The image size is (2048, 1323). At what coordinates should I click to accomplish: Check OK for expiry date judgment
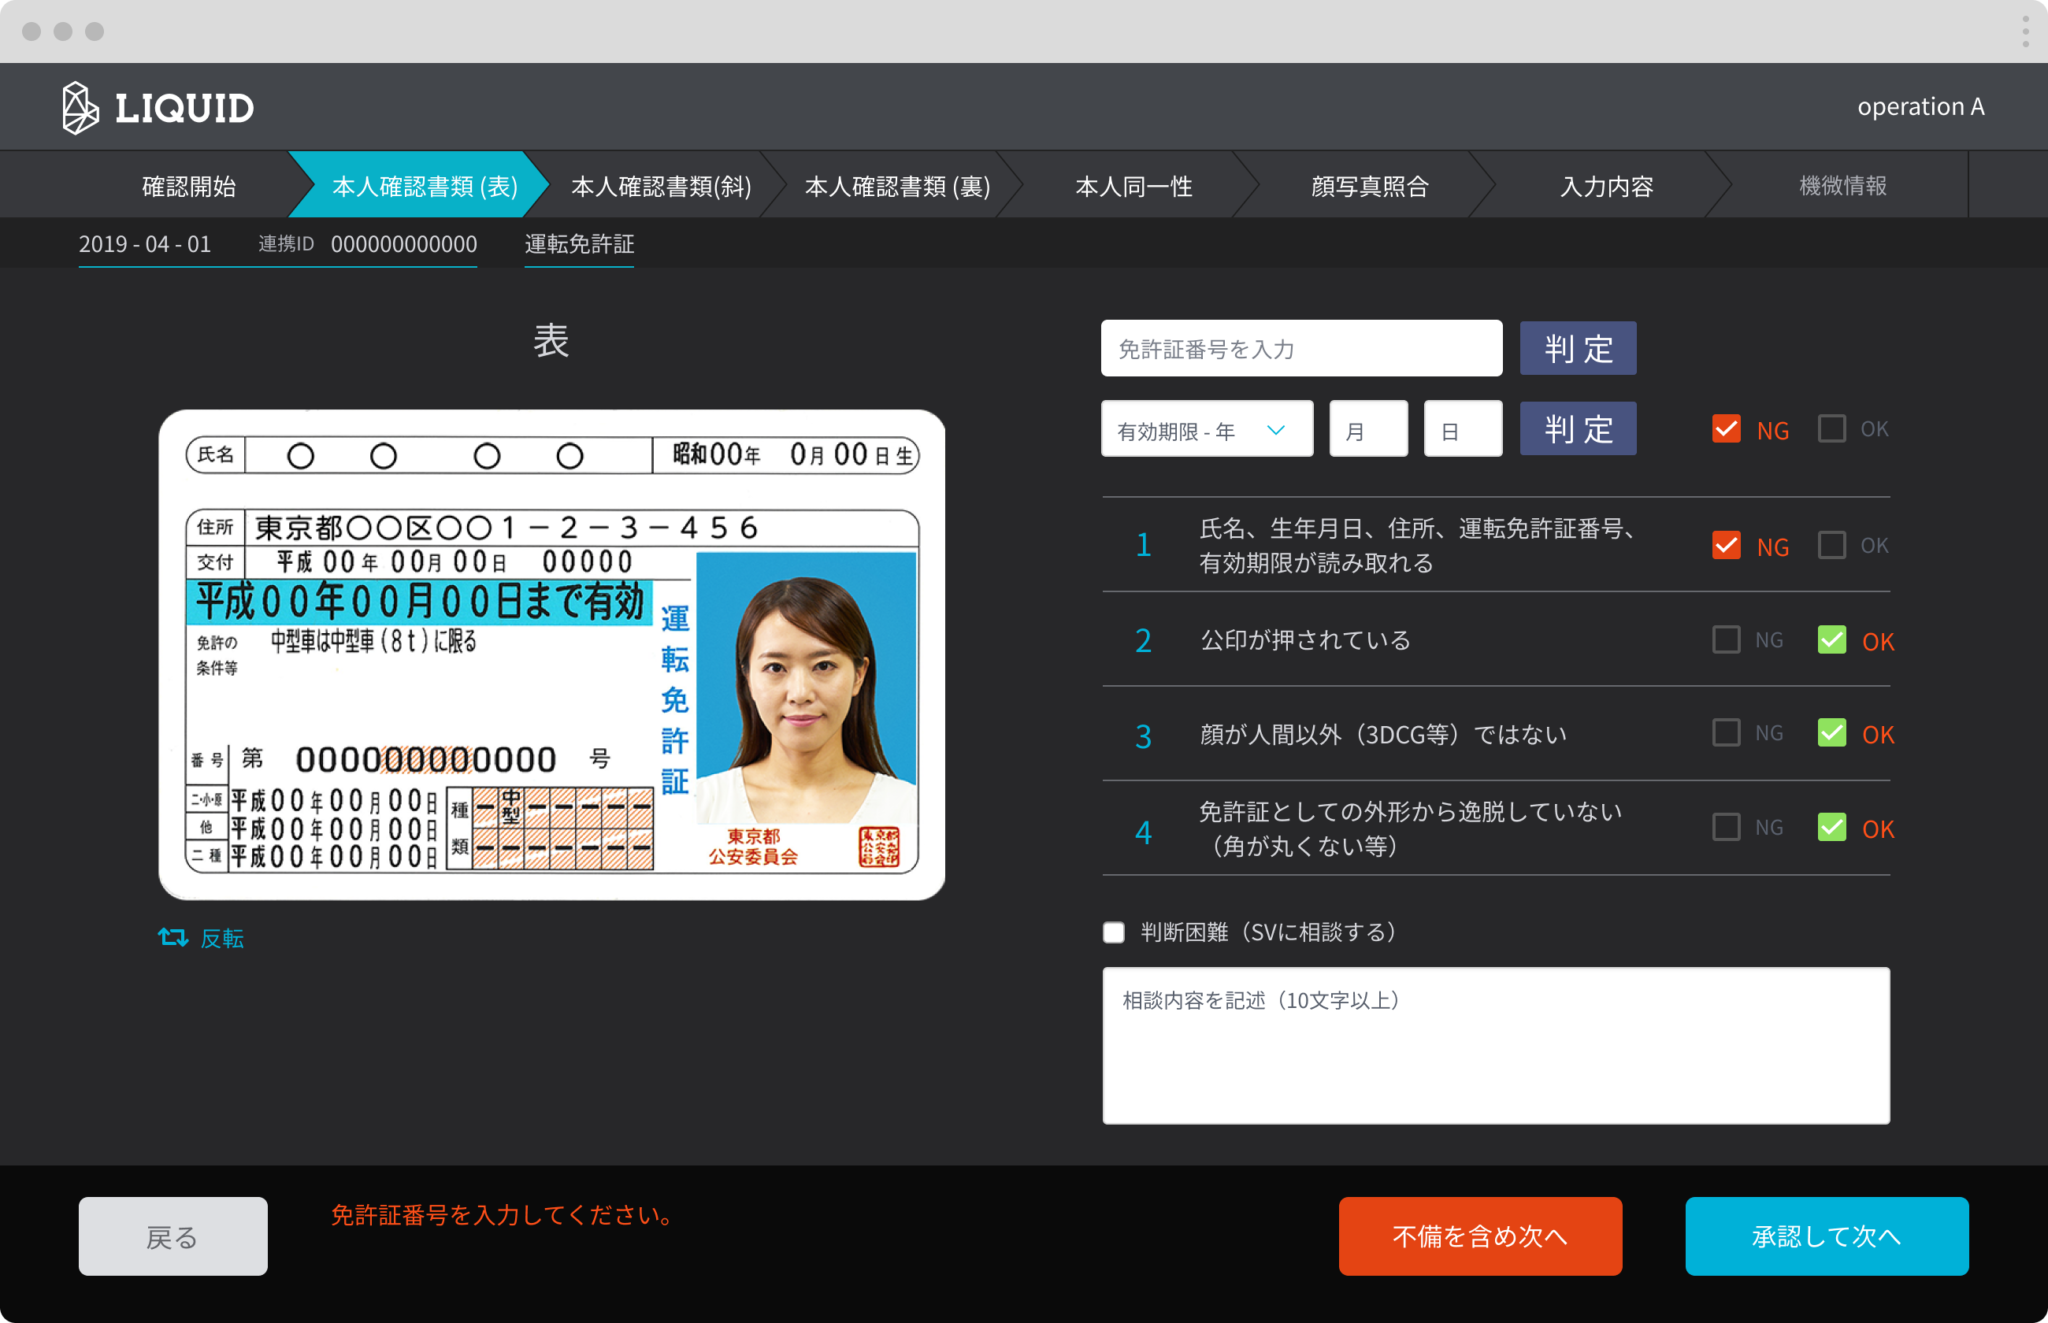click(1831, 429)
